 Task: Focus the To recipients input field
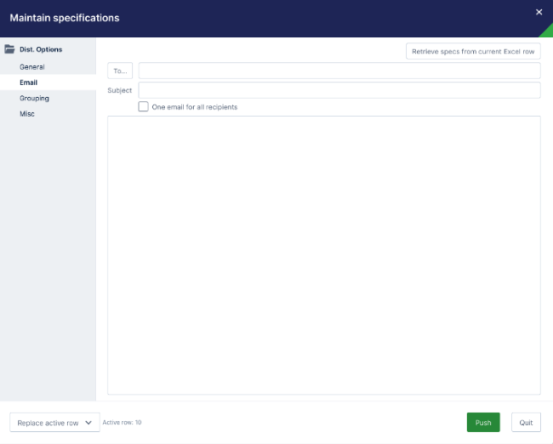click(x=339, y=71)
